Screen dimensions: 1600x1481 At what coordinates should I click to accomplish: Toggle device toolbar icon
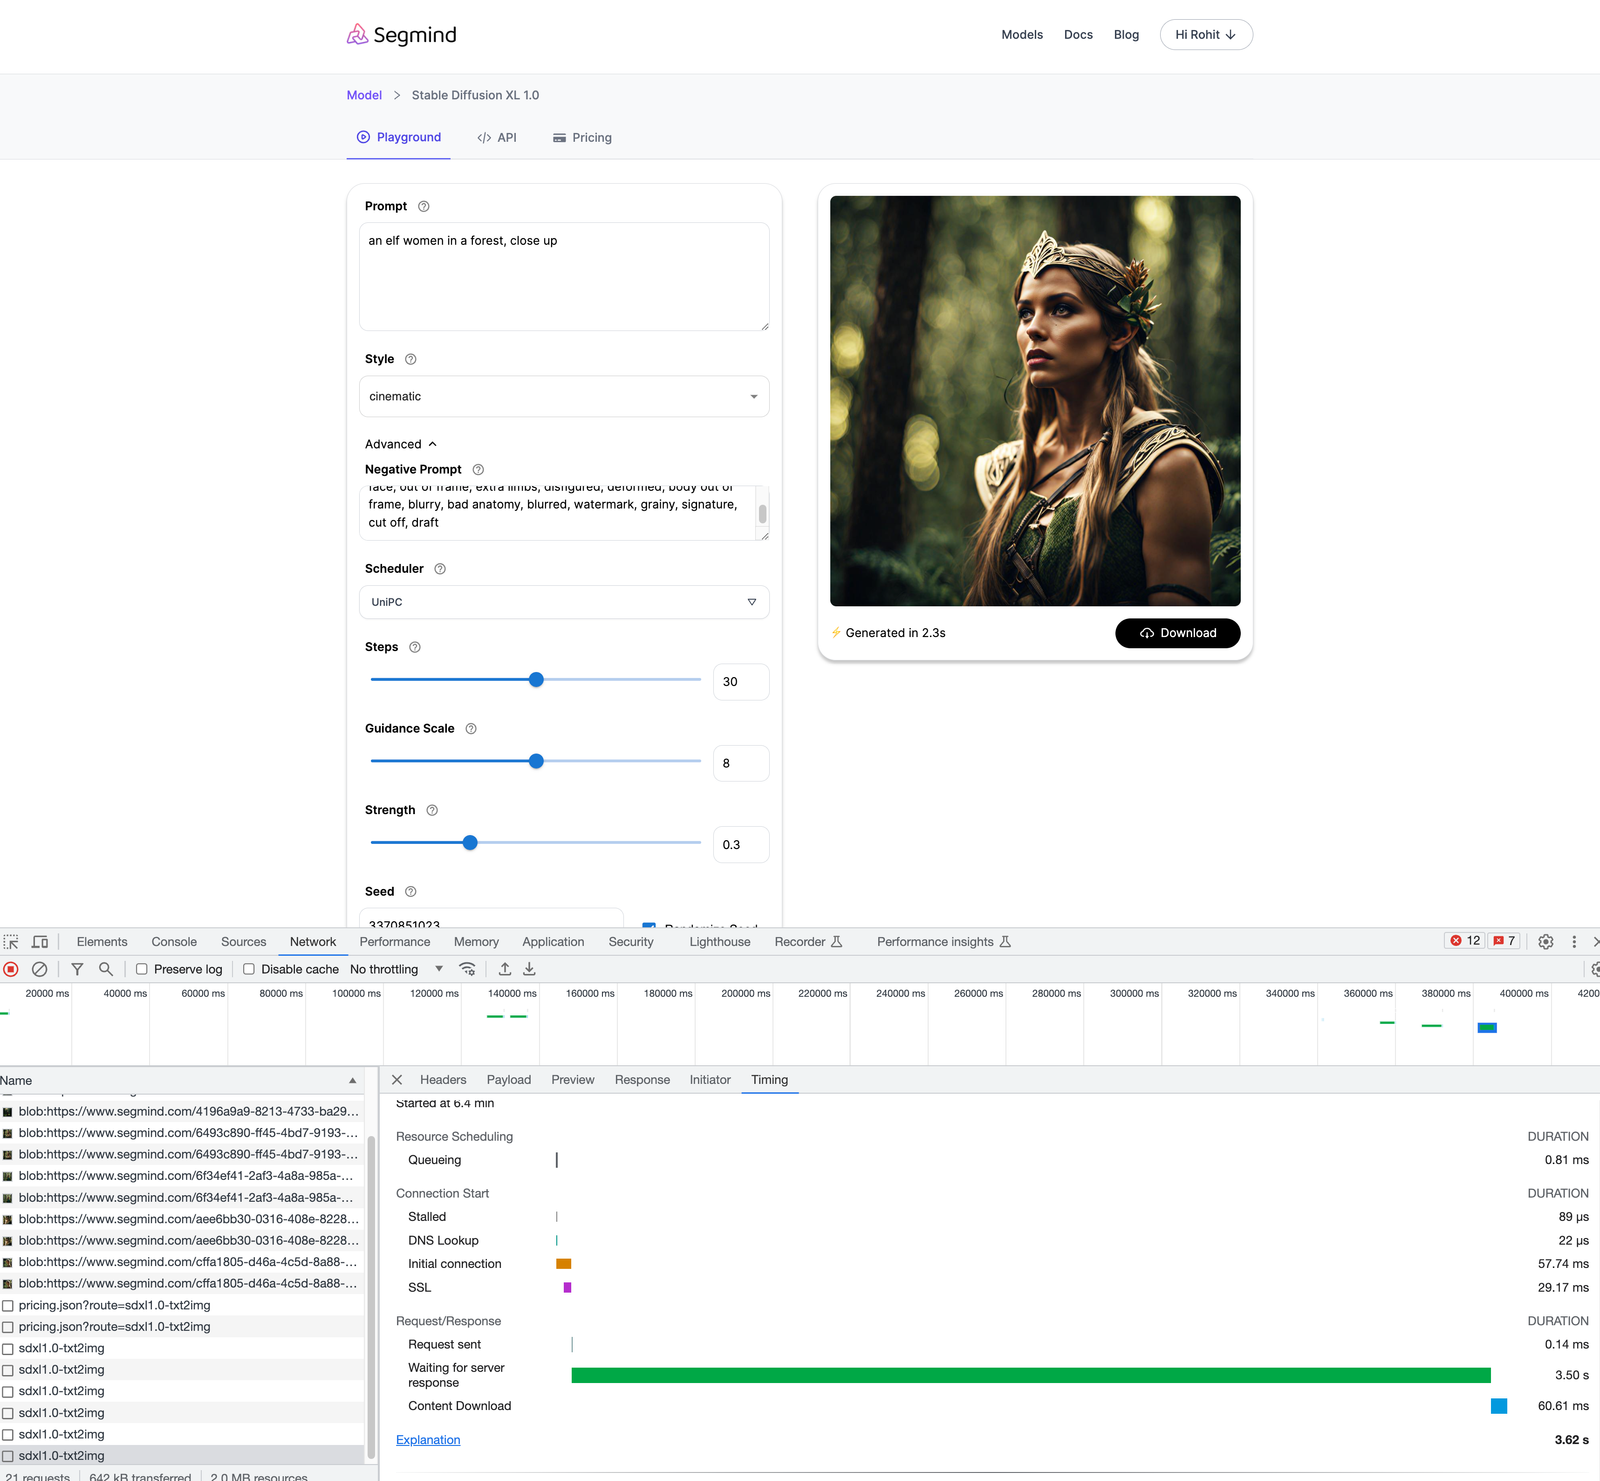pyautogui.click(x=40, y=942)
